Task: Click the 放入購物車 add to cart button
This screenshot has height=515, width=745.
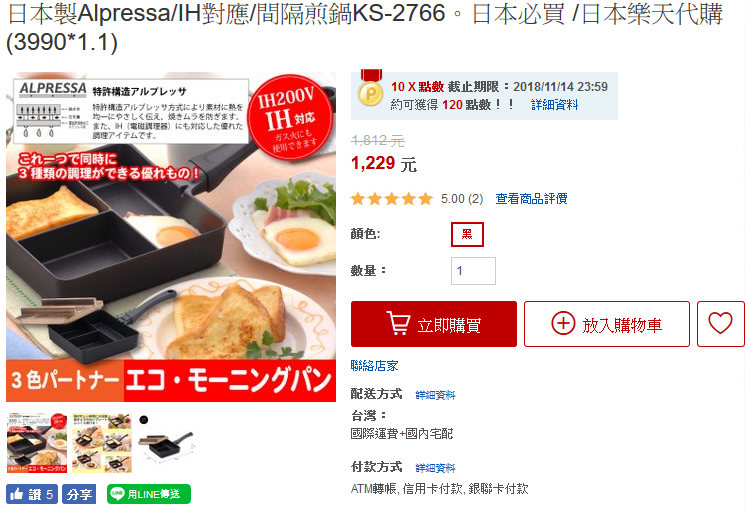Action: [x=607, y=324]
